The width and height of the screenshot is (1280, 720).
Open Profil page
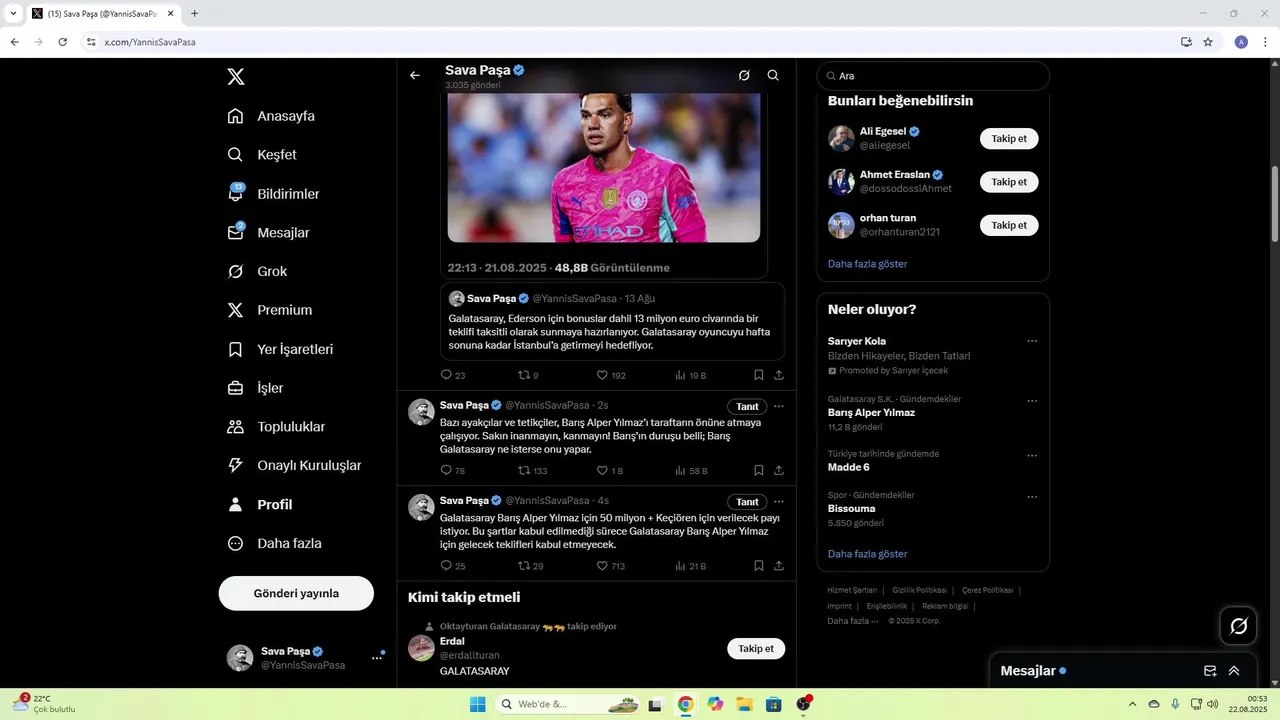[x=259, y=505]
